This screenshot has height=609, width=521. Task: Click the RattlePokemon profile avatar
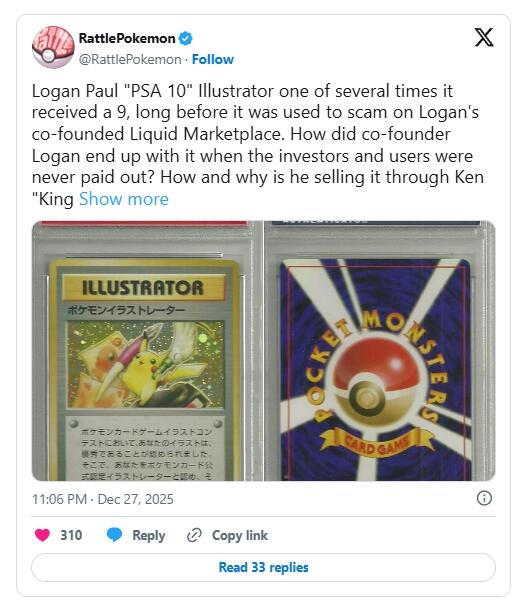[x=53, y=47]
